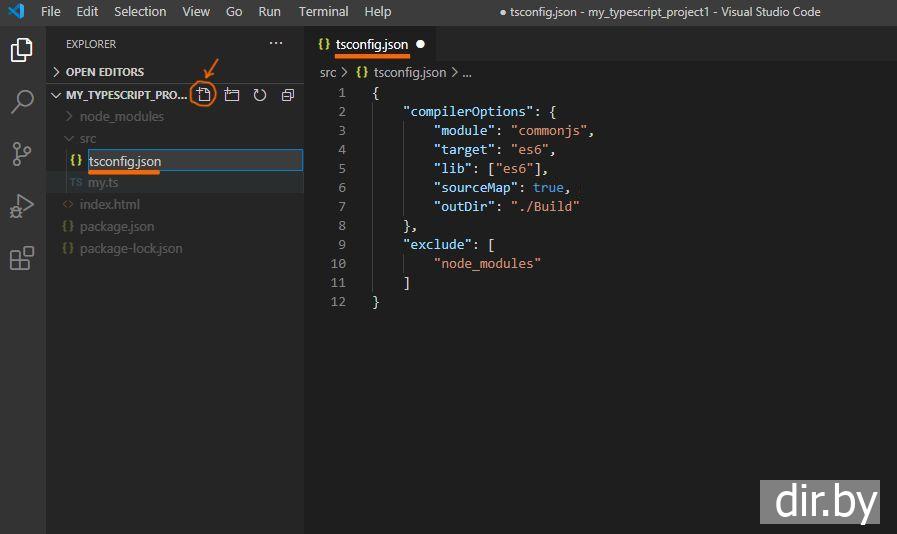897x534 pixels.
Task: Open the Explorer view in activity bar
Action: (21, 49)
